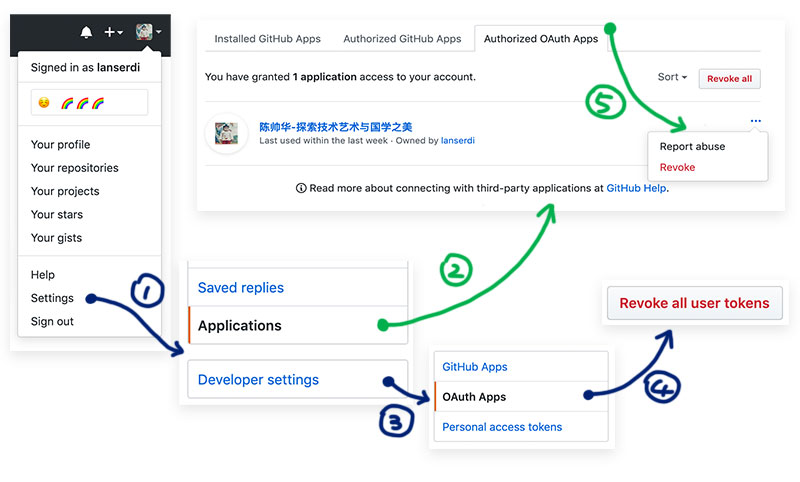The height and width of the screenshot is (482, 800).
Task: Select Applications in settings sidebar
Action: point(298,325)
